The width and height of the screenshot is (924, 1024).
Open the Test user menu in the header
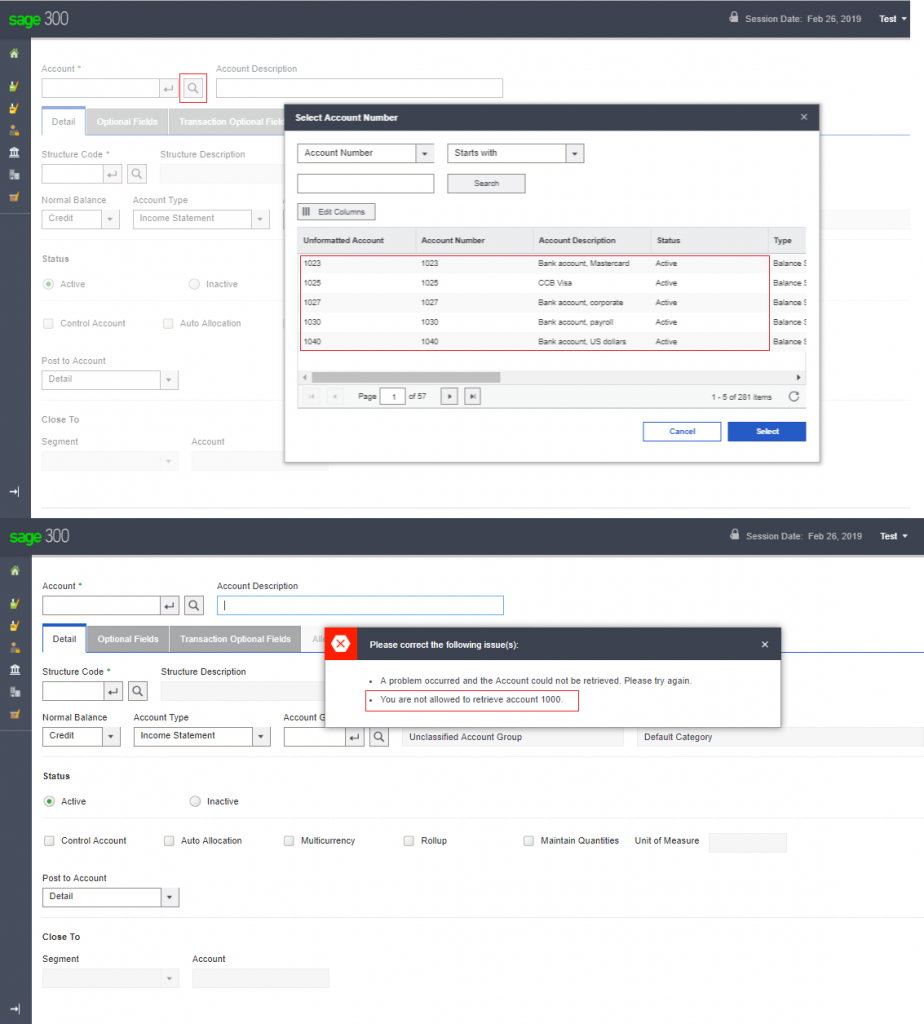[x=891, y=18]
